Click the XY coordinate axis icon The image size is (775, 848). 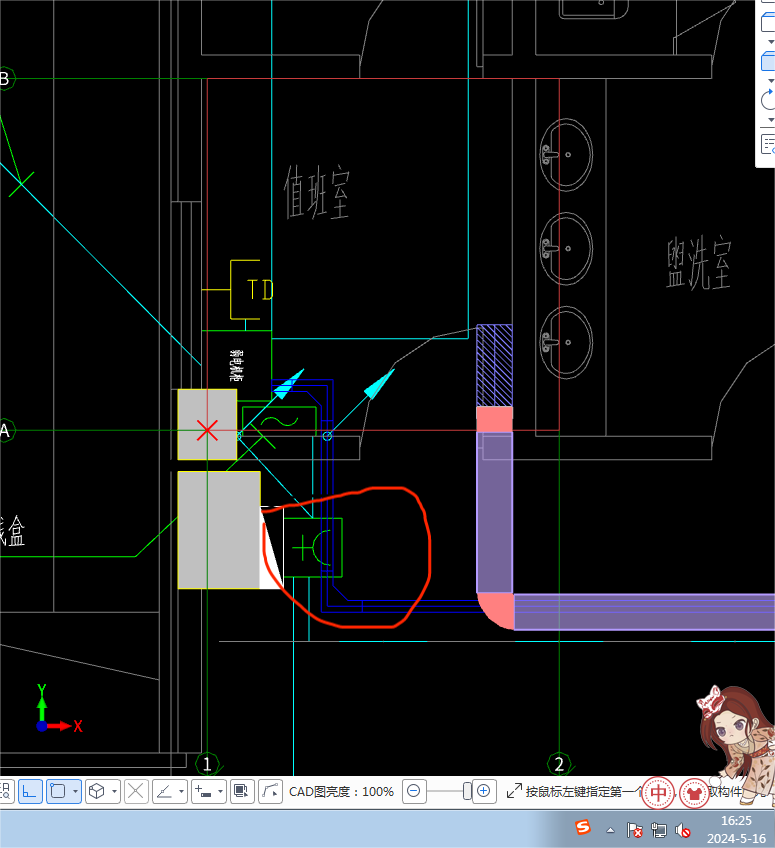(58, 709)
